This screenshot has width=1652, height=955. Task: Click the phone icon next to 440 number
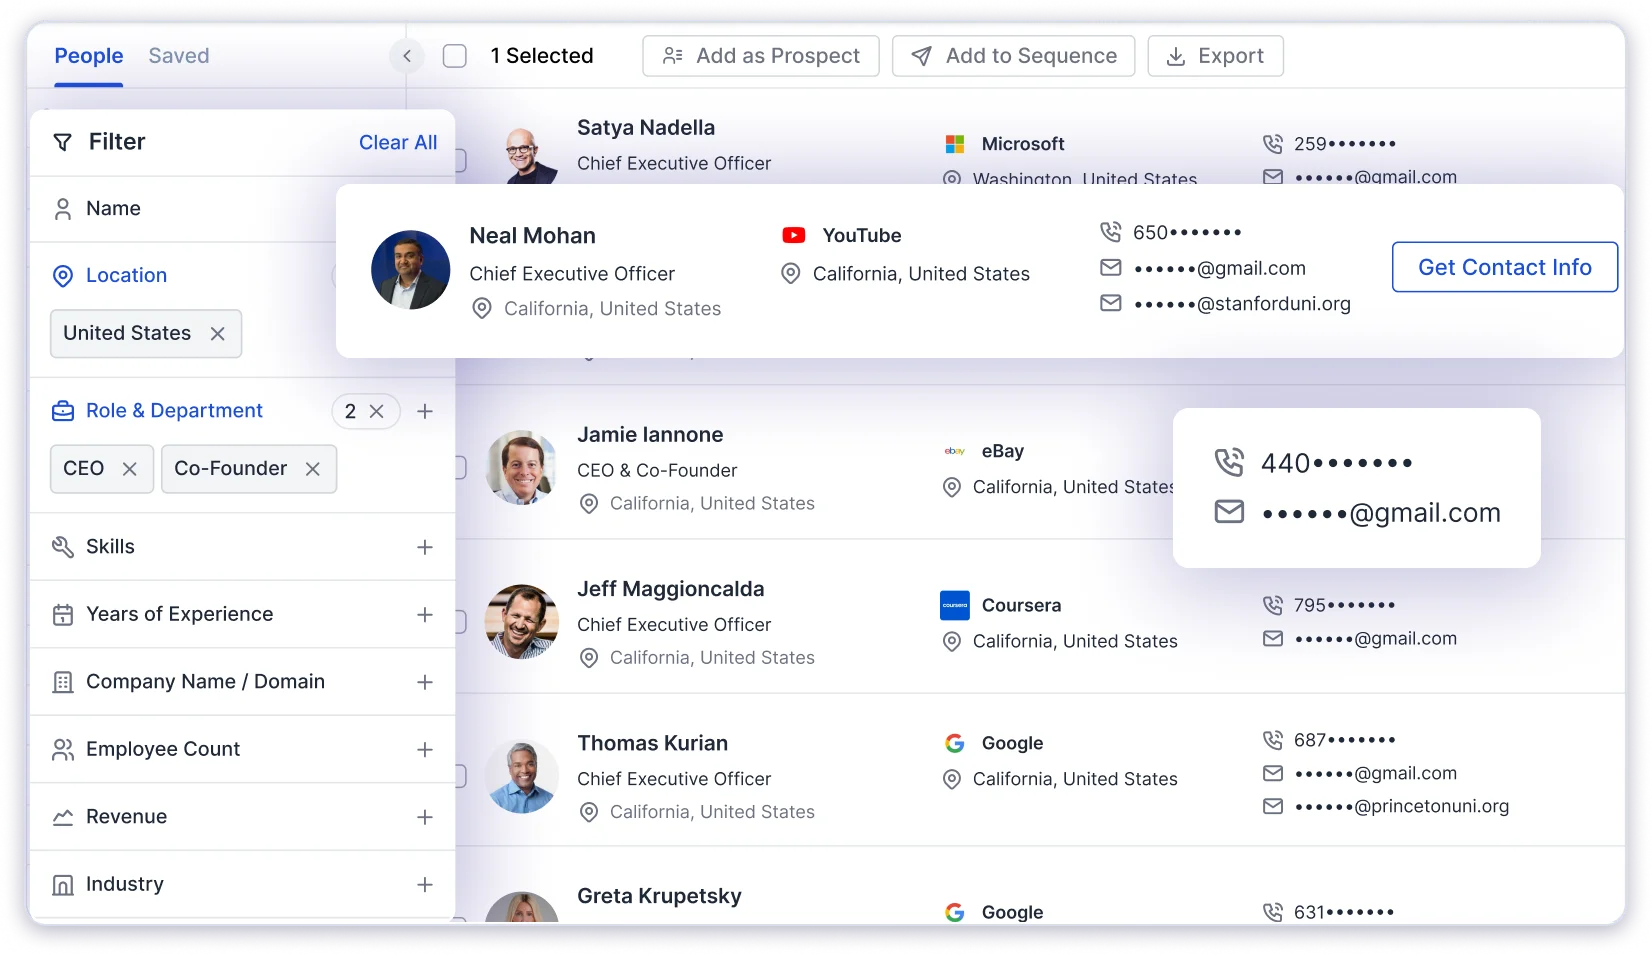1229,462
